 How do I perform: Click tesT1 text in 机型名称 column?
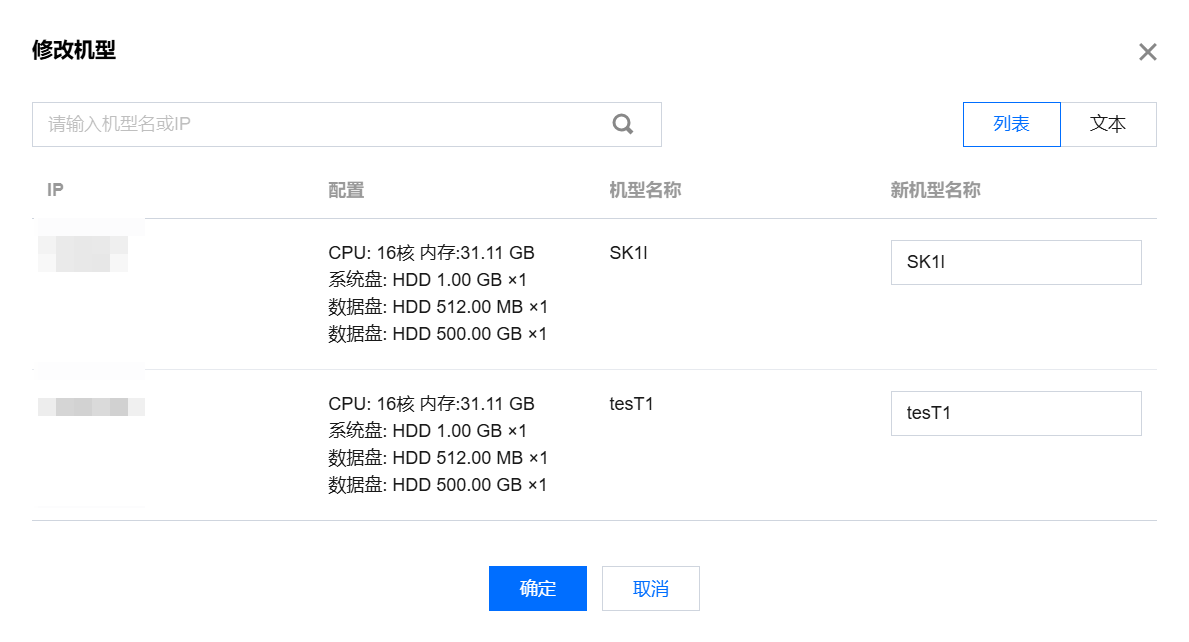pyautogui.click(x=631, y=404)
